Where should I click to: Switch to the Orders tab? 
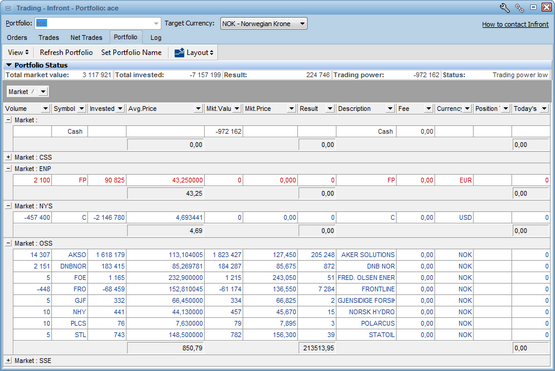(17, 38)
